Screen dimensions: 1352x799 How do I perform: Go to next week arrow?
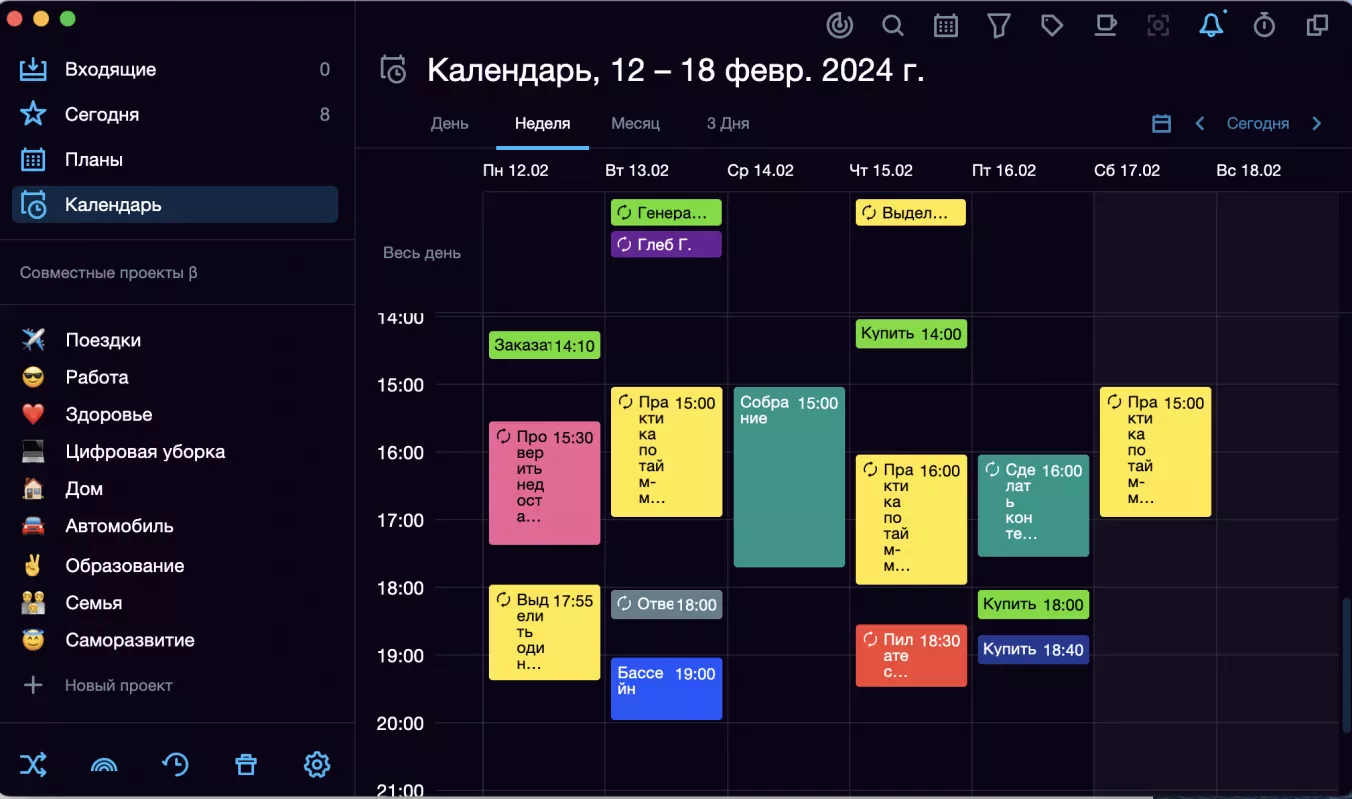(x=1317, y=124)
